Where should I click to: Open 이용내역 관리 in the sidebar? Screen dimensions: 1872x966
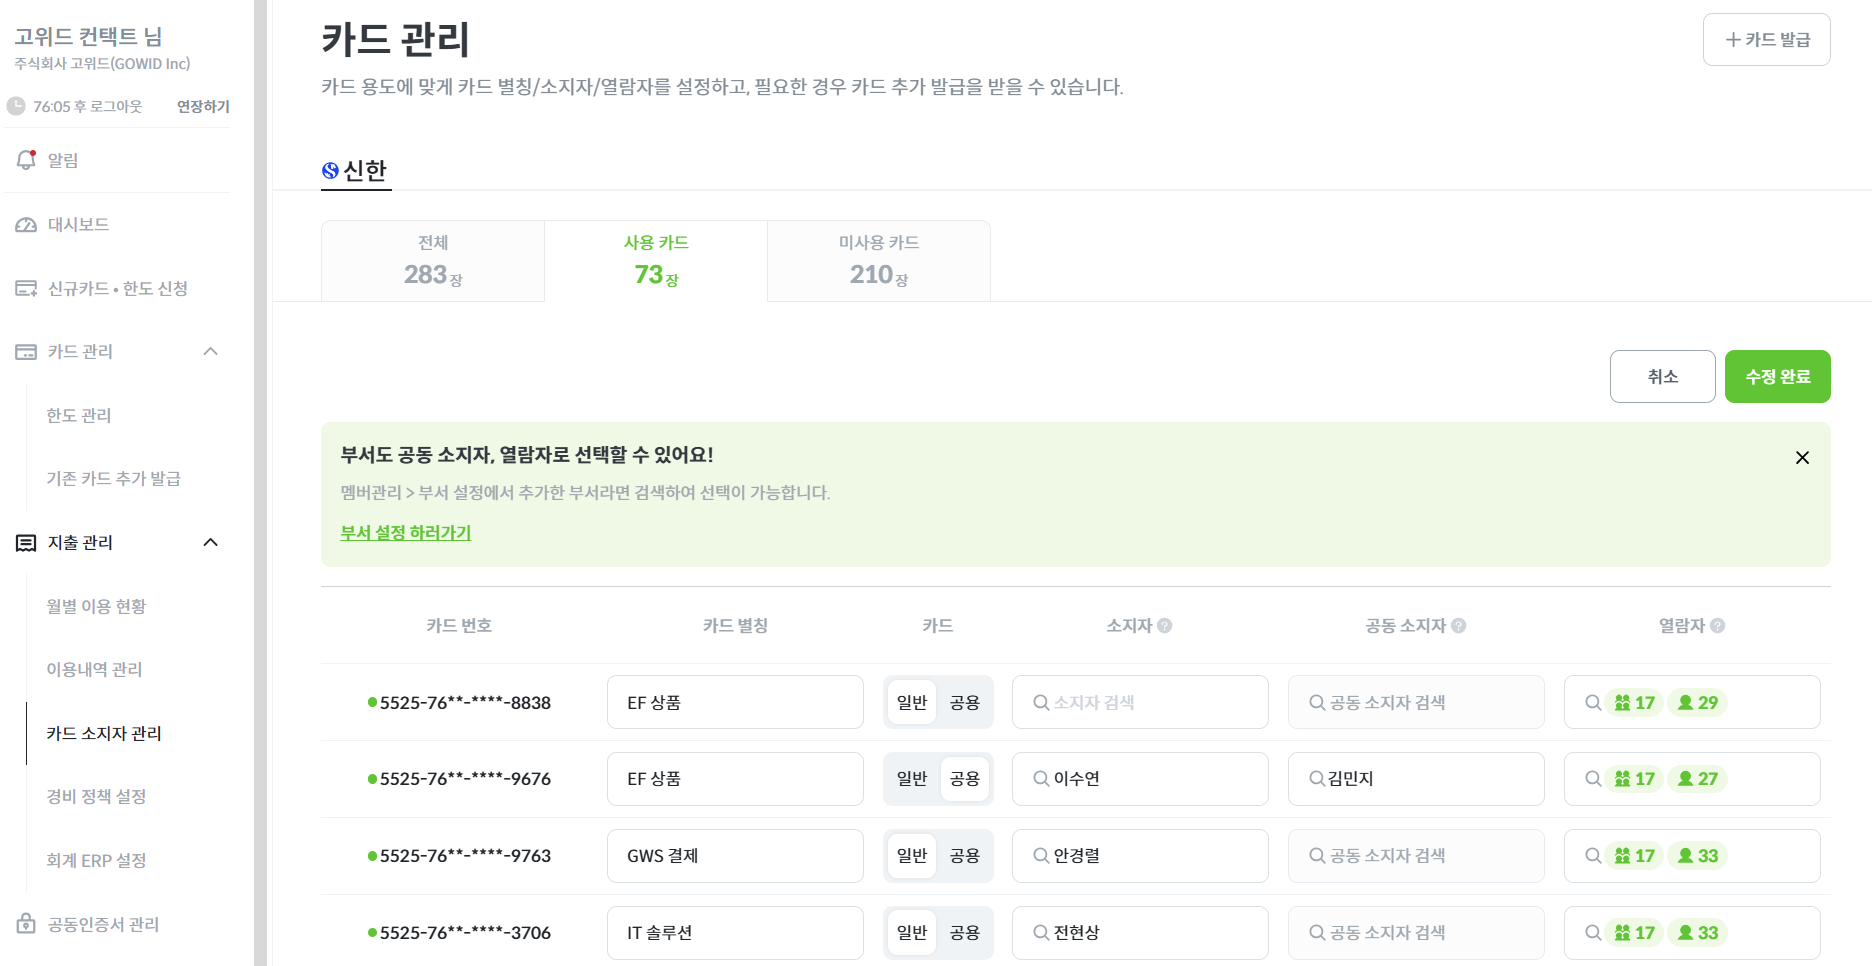(94, 670)
